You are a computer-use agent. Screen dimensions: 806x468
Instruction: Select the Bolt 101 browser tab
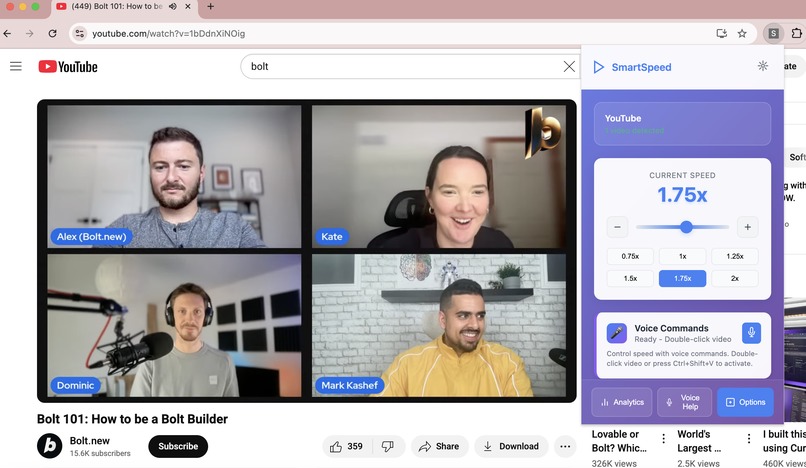tap(124, 6)
